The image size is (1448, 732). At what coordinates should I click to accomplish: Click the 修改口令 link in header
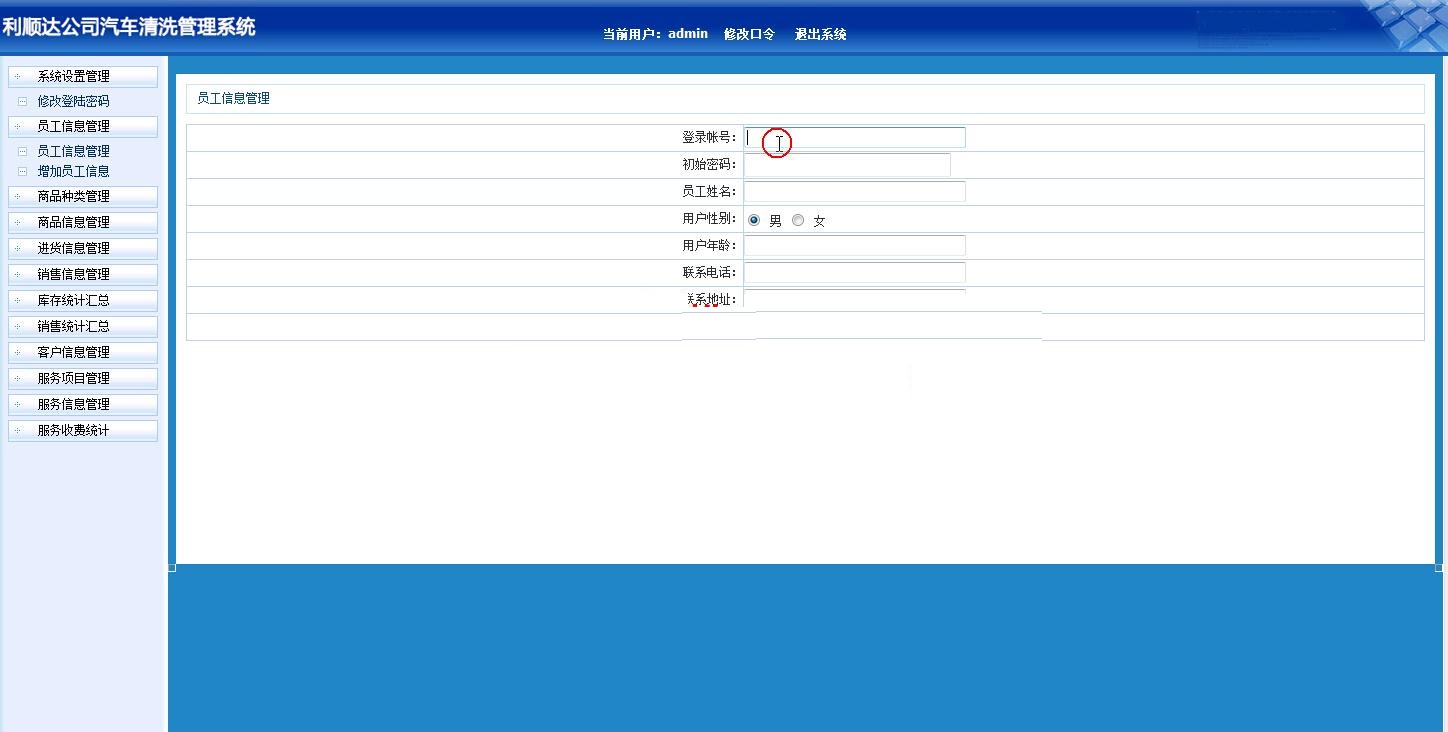tap(749, 34)
